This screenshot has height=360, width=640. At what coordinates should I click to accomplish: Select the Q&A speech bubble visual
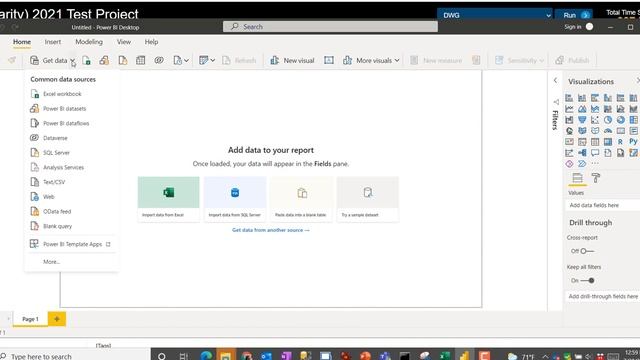[x=595, y=153]
